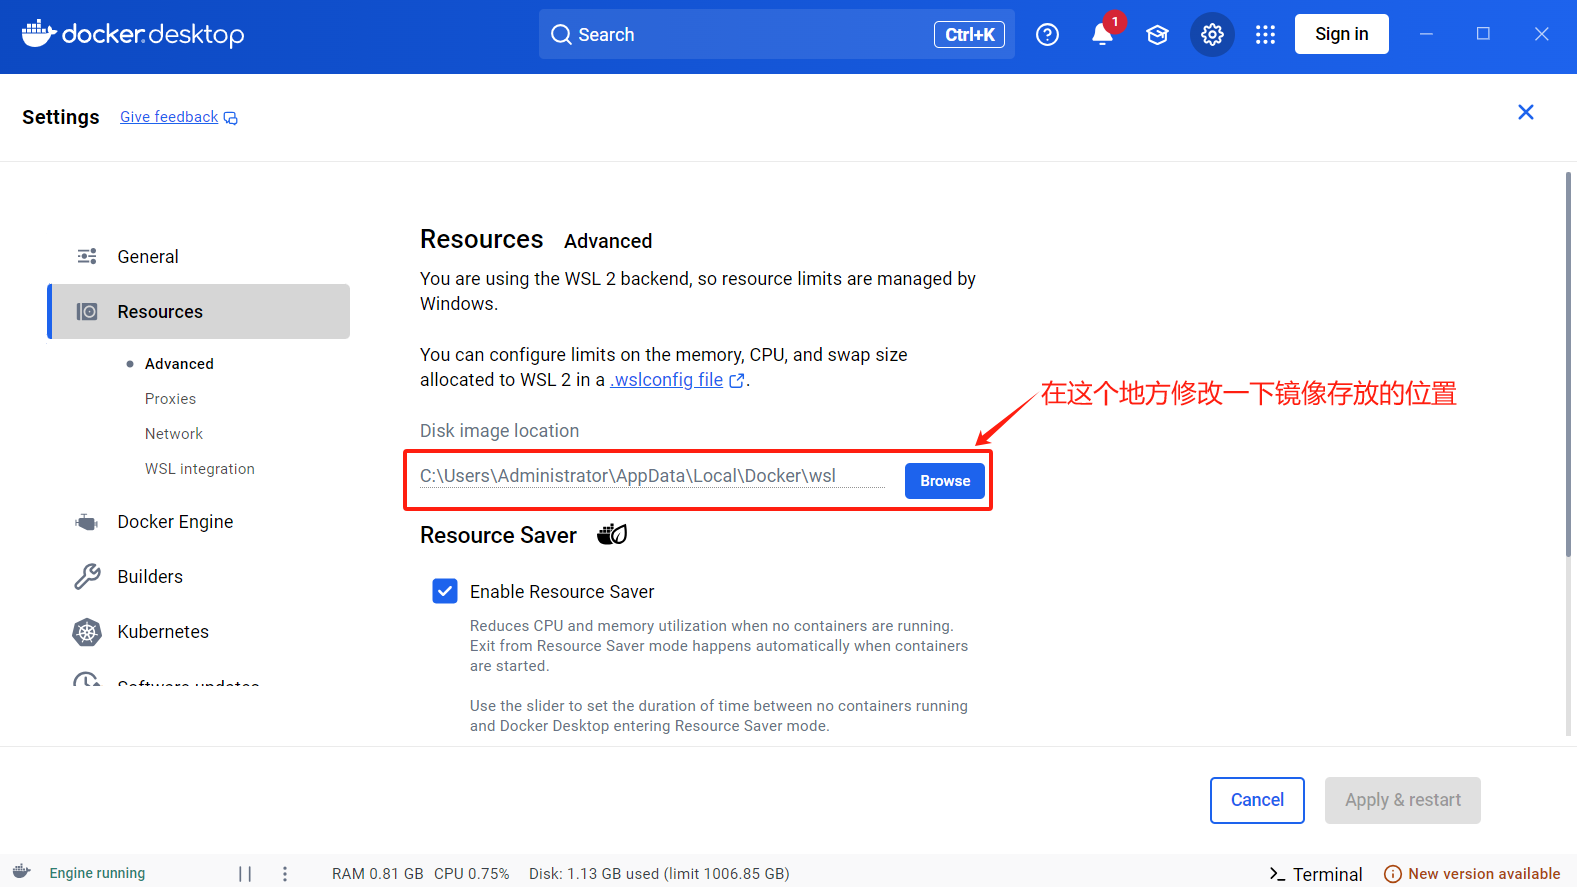This screenshot has width=1577, height=887.
Task: Click the Kubernetes wheel icon
Action: (x=87, y=632)
